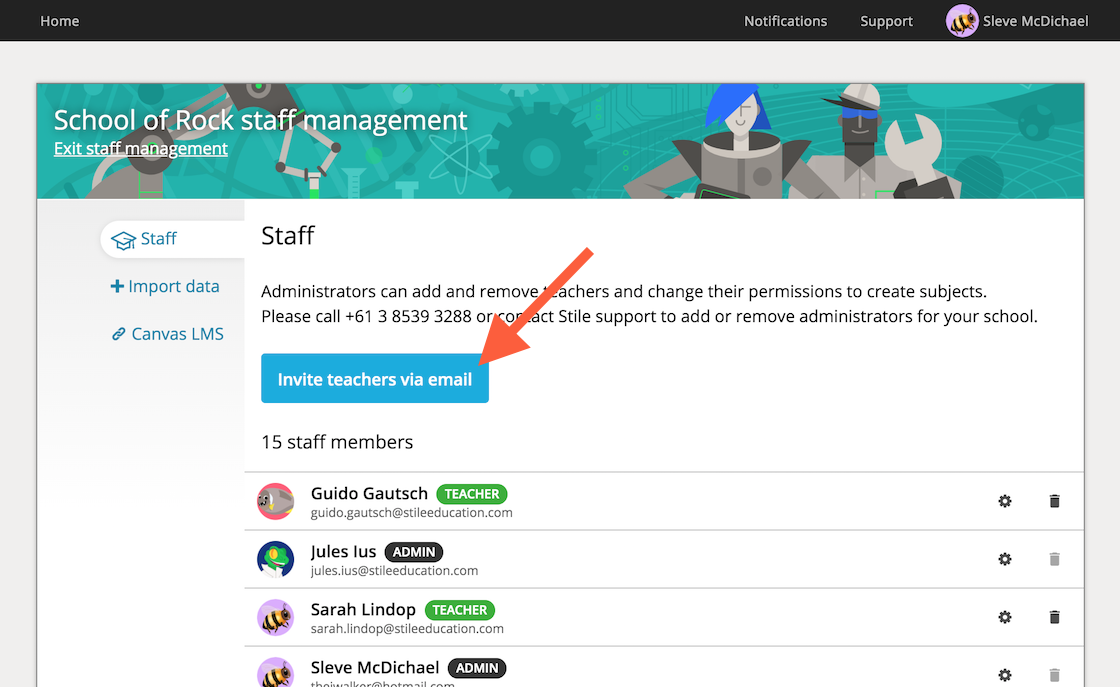Click sarah.lindop@stileeducation.com email text
Screen dimensions: 1120x687
click(407, 628)
